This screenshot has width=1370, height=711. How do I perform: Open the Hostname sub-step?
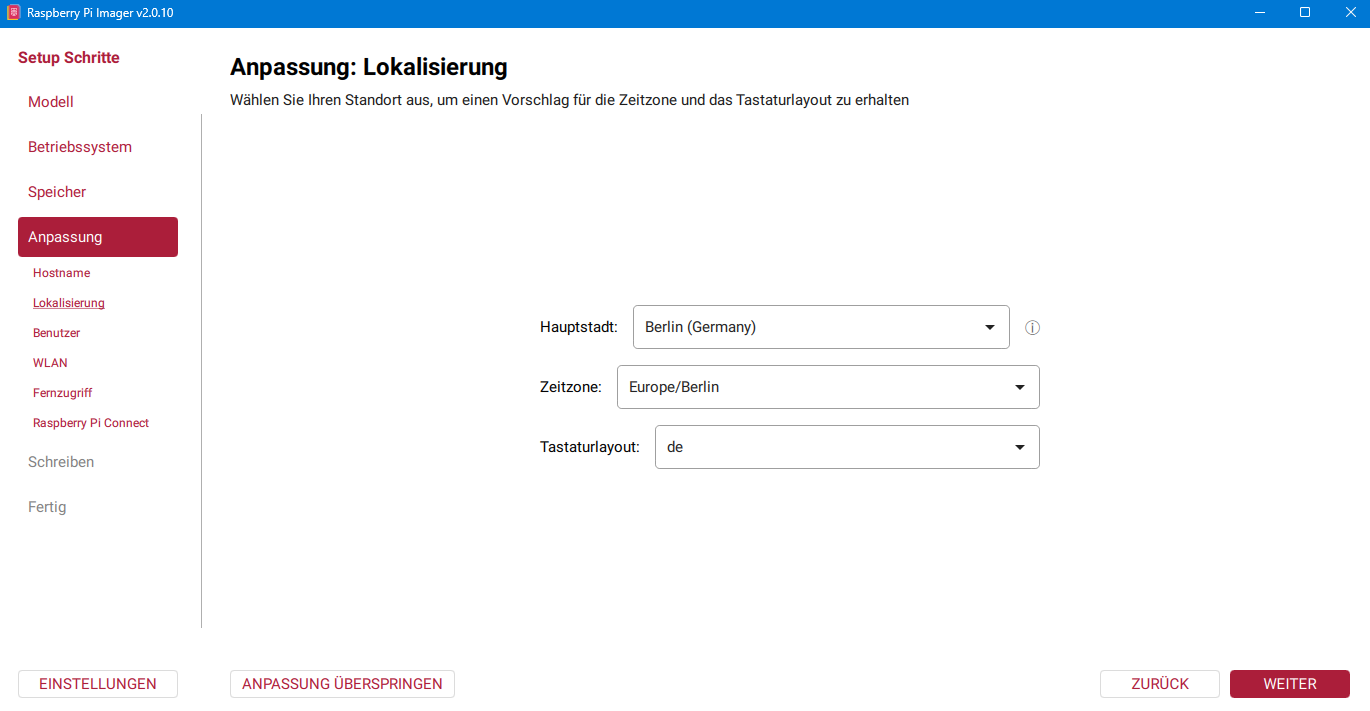point(61,273)
